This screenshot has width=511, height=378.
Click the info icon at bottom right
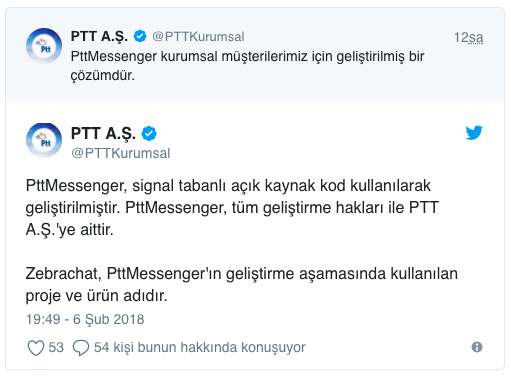(x=477, y=347)
